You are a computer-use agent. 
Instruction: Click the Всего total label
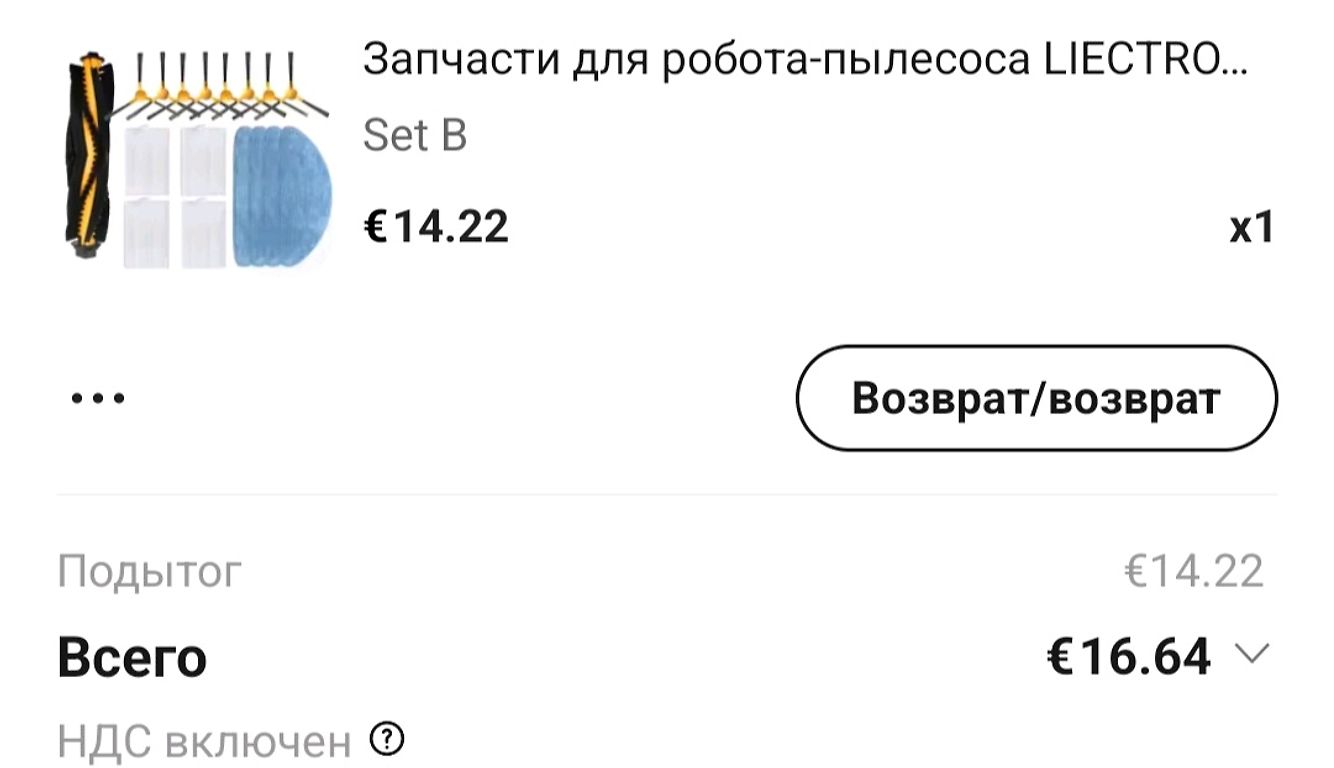132,657
